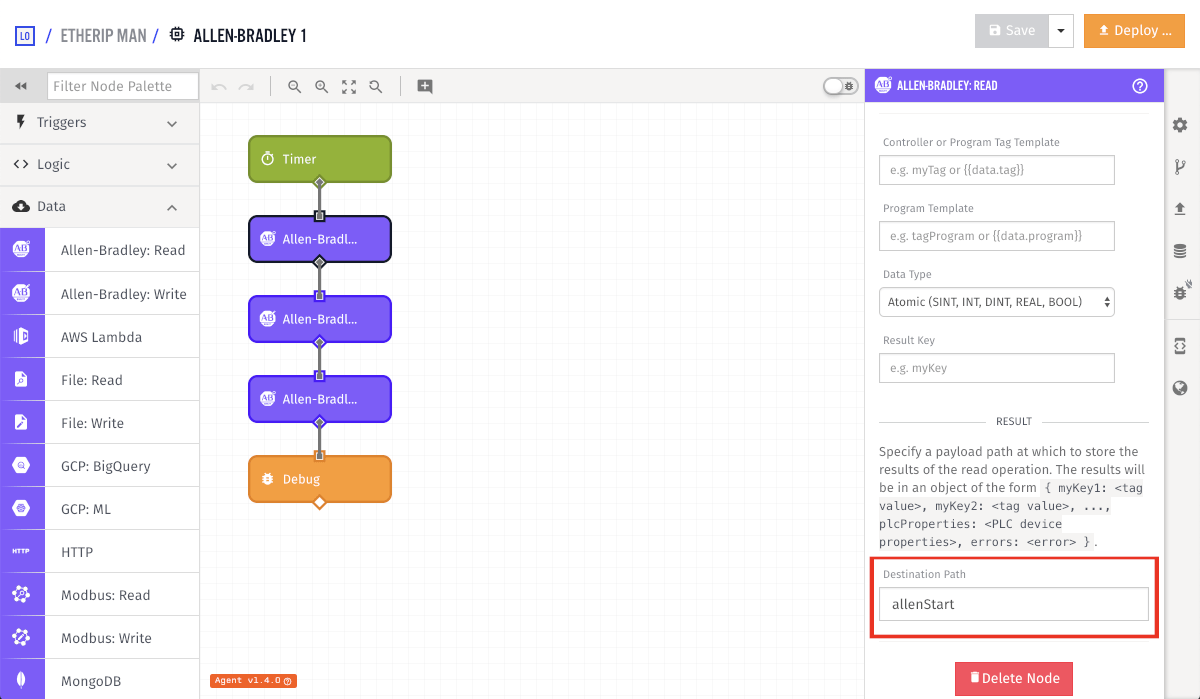Collapse the Data palette section
The width and height of the screenshot is (1200, 699).
click(x=100, y=206)
